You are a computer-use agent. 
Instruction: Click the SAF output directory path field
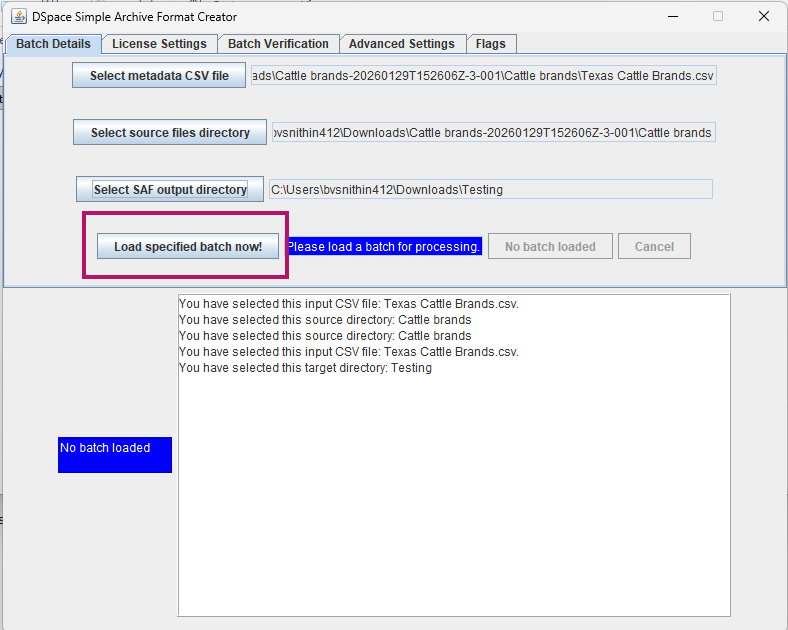[x=490, y=189]
